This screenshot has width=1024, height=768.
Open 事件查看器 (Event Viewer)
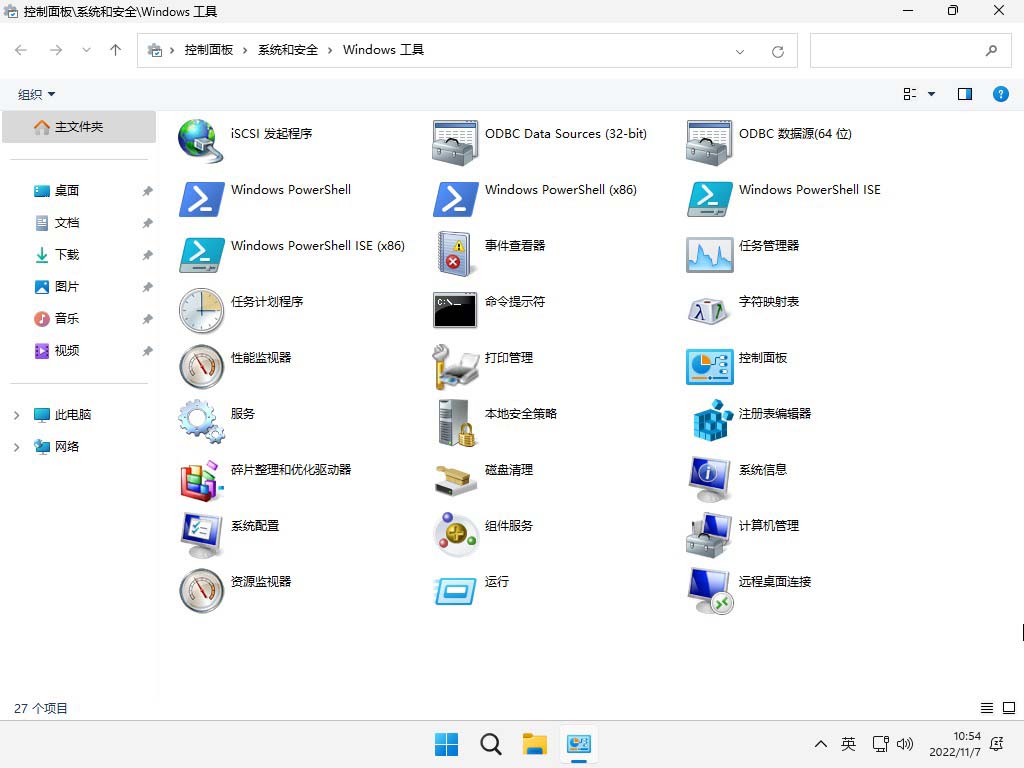[455, 253]
